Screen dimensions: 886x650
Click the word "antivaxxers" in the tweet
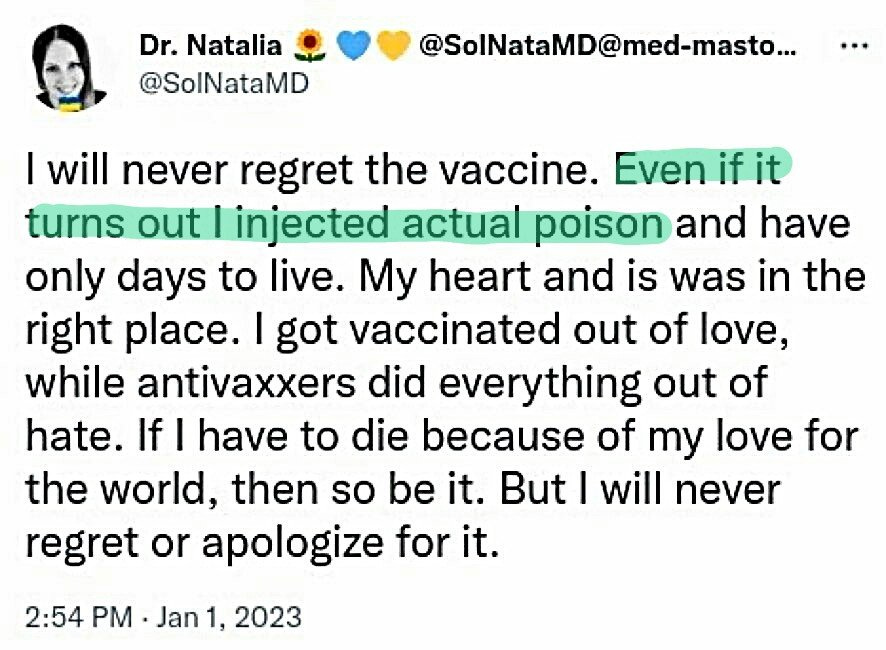coord(246,382)
